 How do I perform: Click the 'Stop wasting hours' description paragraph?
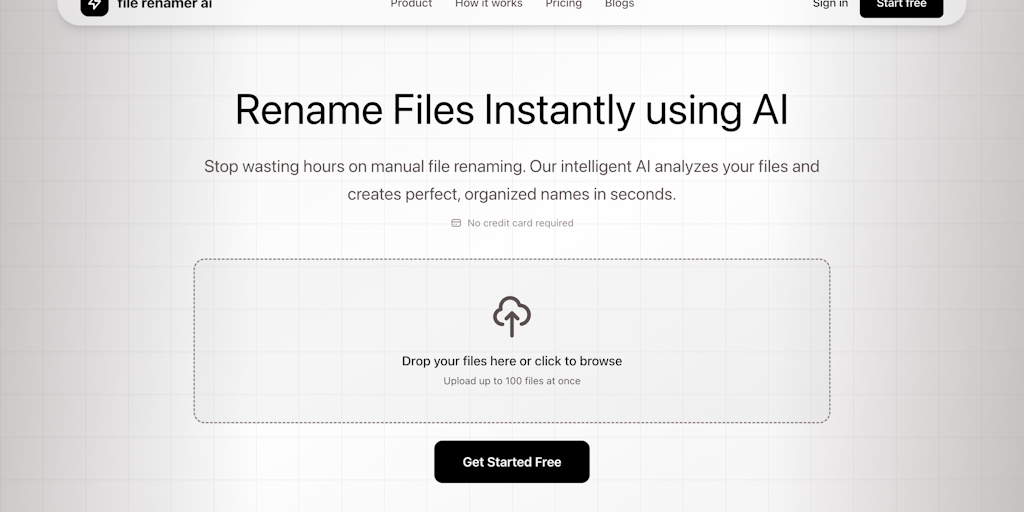click(x=512, y=166)
